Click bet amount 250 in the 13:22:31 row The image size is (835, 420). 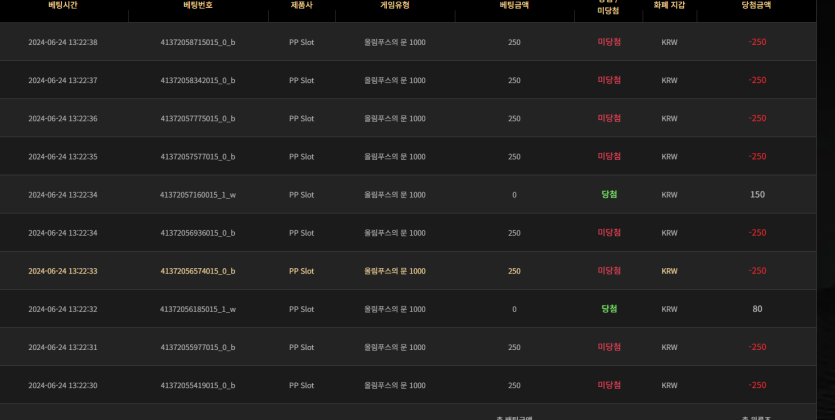click(514, 347)
